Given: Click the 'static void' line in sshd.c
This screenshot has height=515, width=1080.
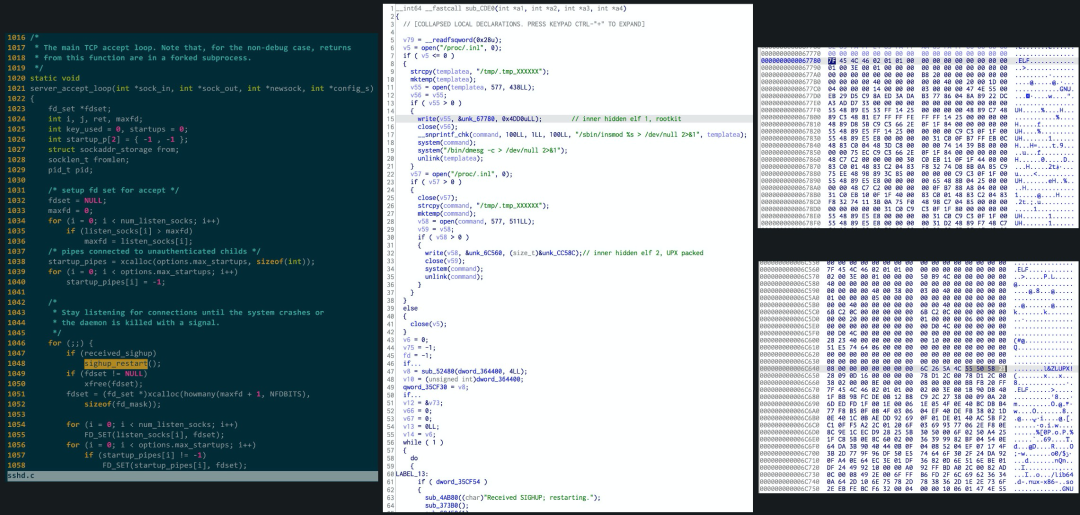Looking at the screenshot, I should tap(54, 78).
